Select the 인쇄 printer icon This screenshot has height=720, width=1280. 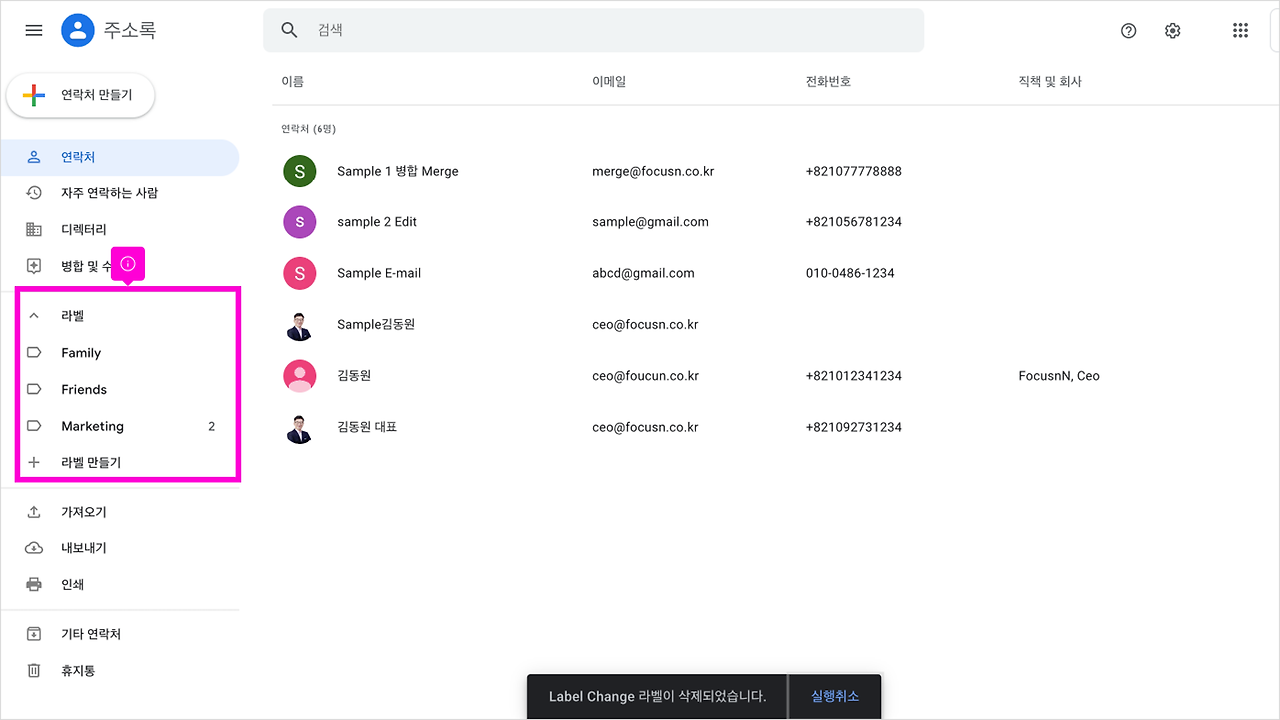[33, 584]
